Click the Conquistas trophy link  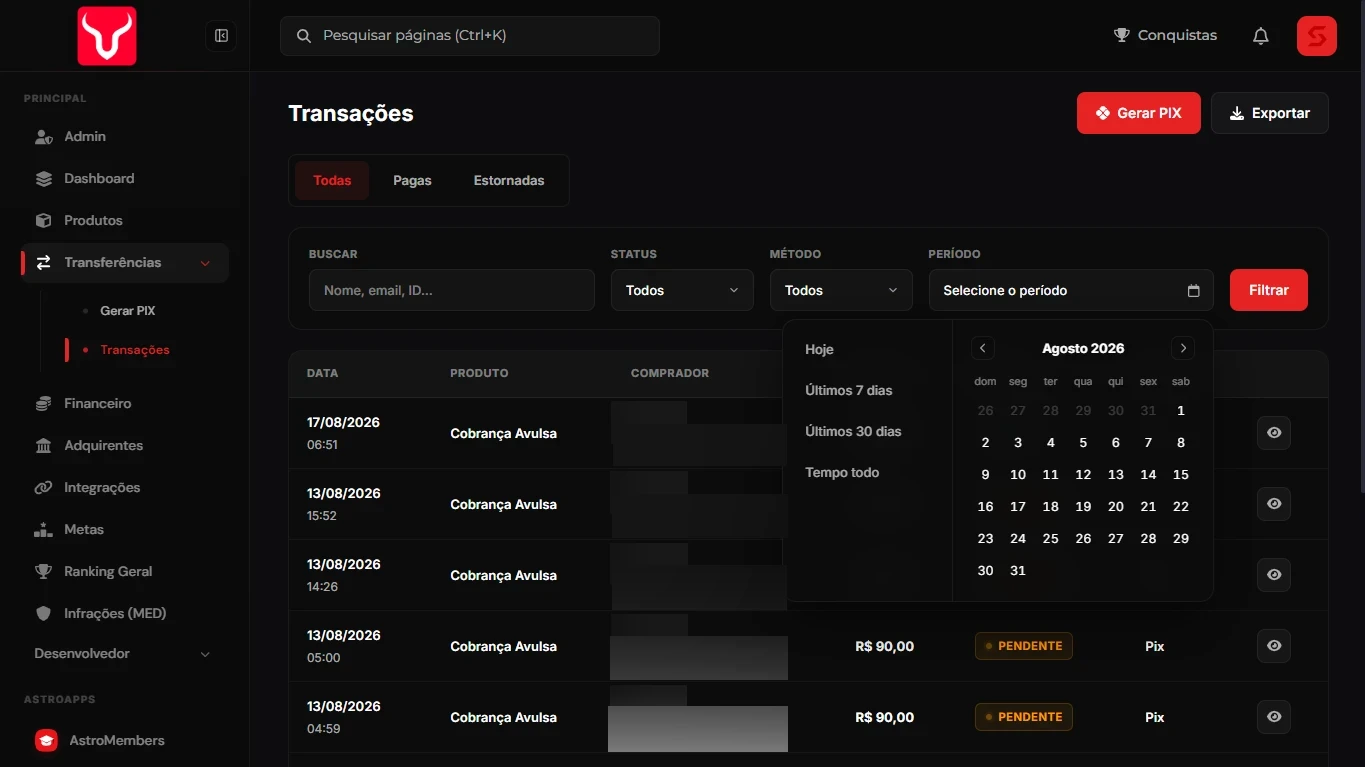pos(1165,35)
